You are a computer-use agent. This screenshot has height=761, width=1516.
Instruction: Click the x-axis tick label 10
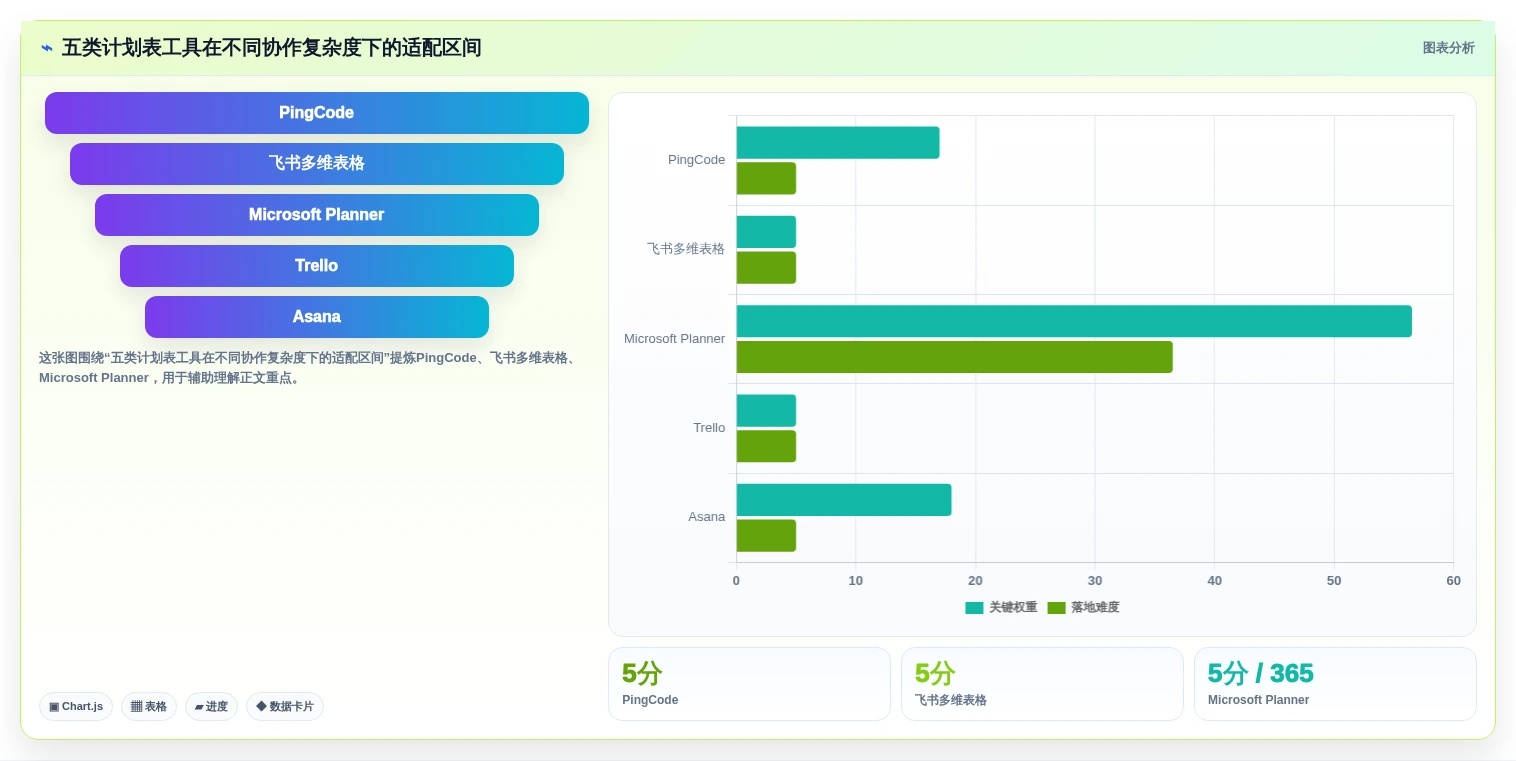(856, 581)
